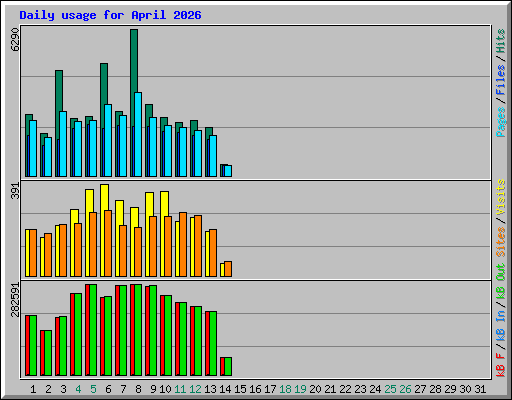This screenshot has height=400, width=512.
Task: Click the "Pages" legend label
Action: pyautogui.click(x=501, y=122)
